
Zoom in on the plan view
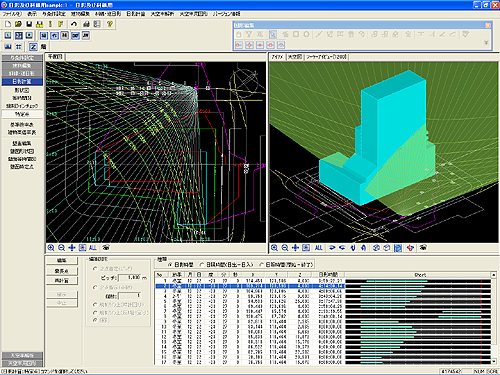pyautogui.click(x=51, y=248)
